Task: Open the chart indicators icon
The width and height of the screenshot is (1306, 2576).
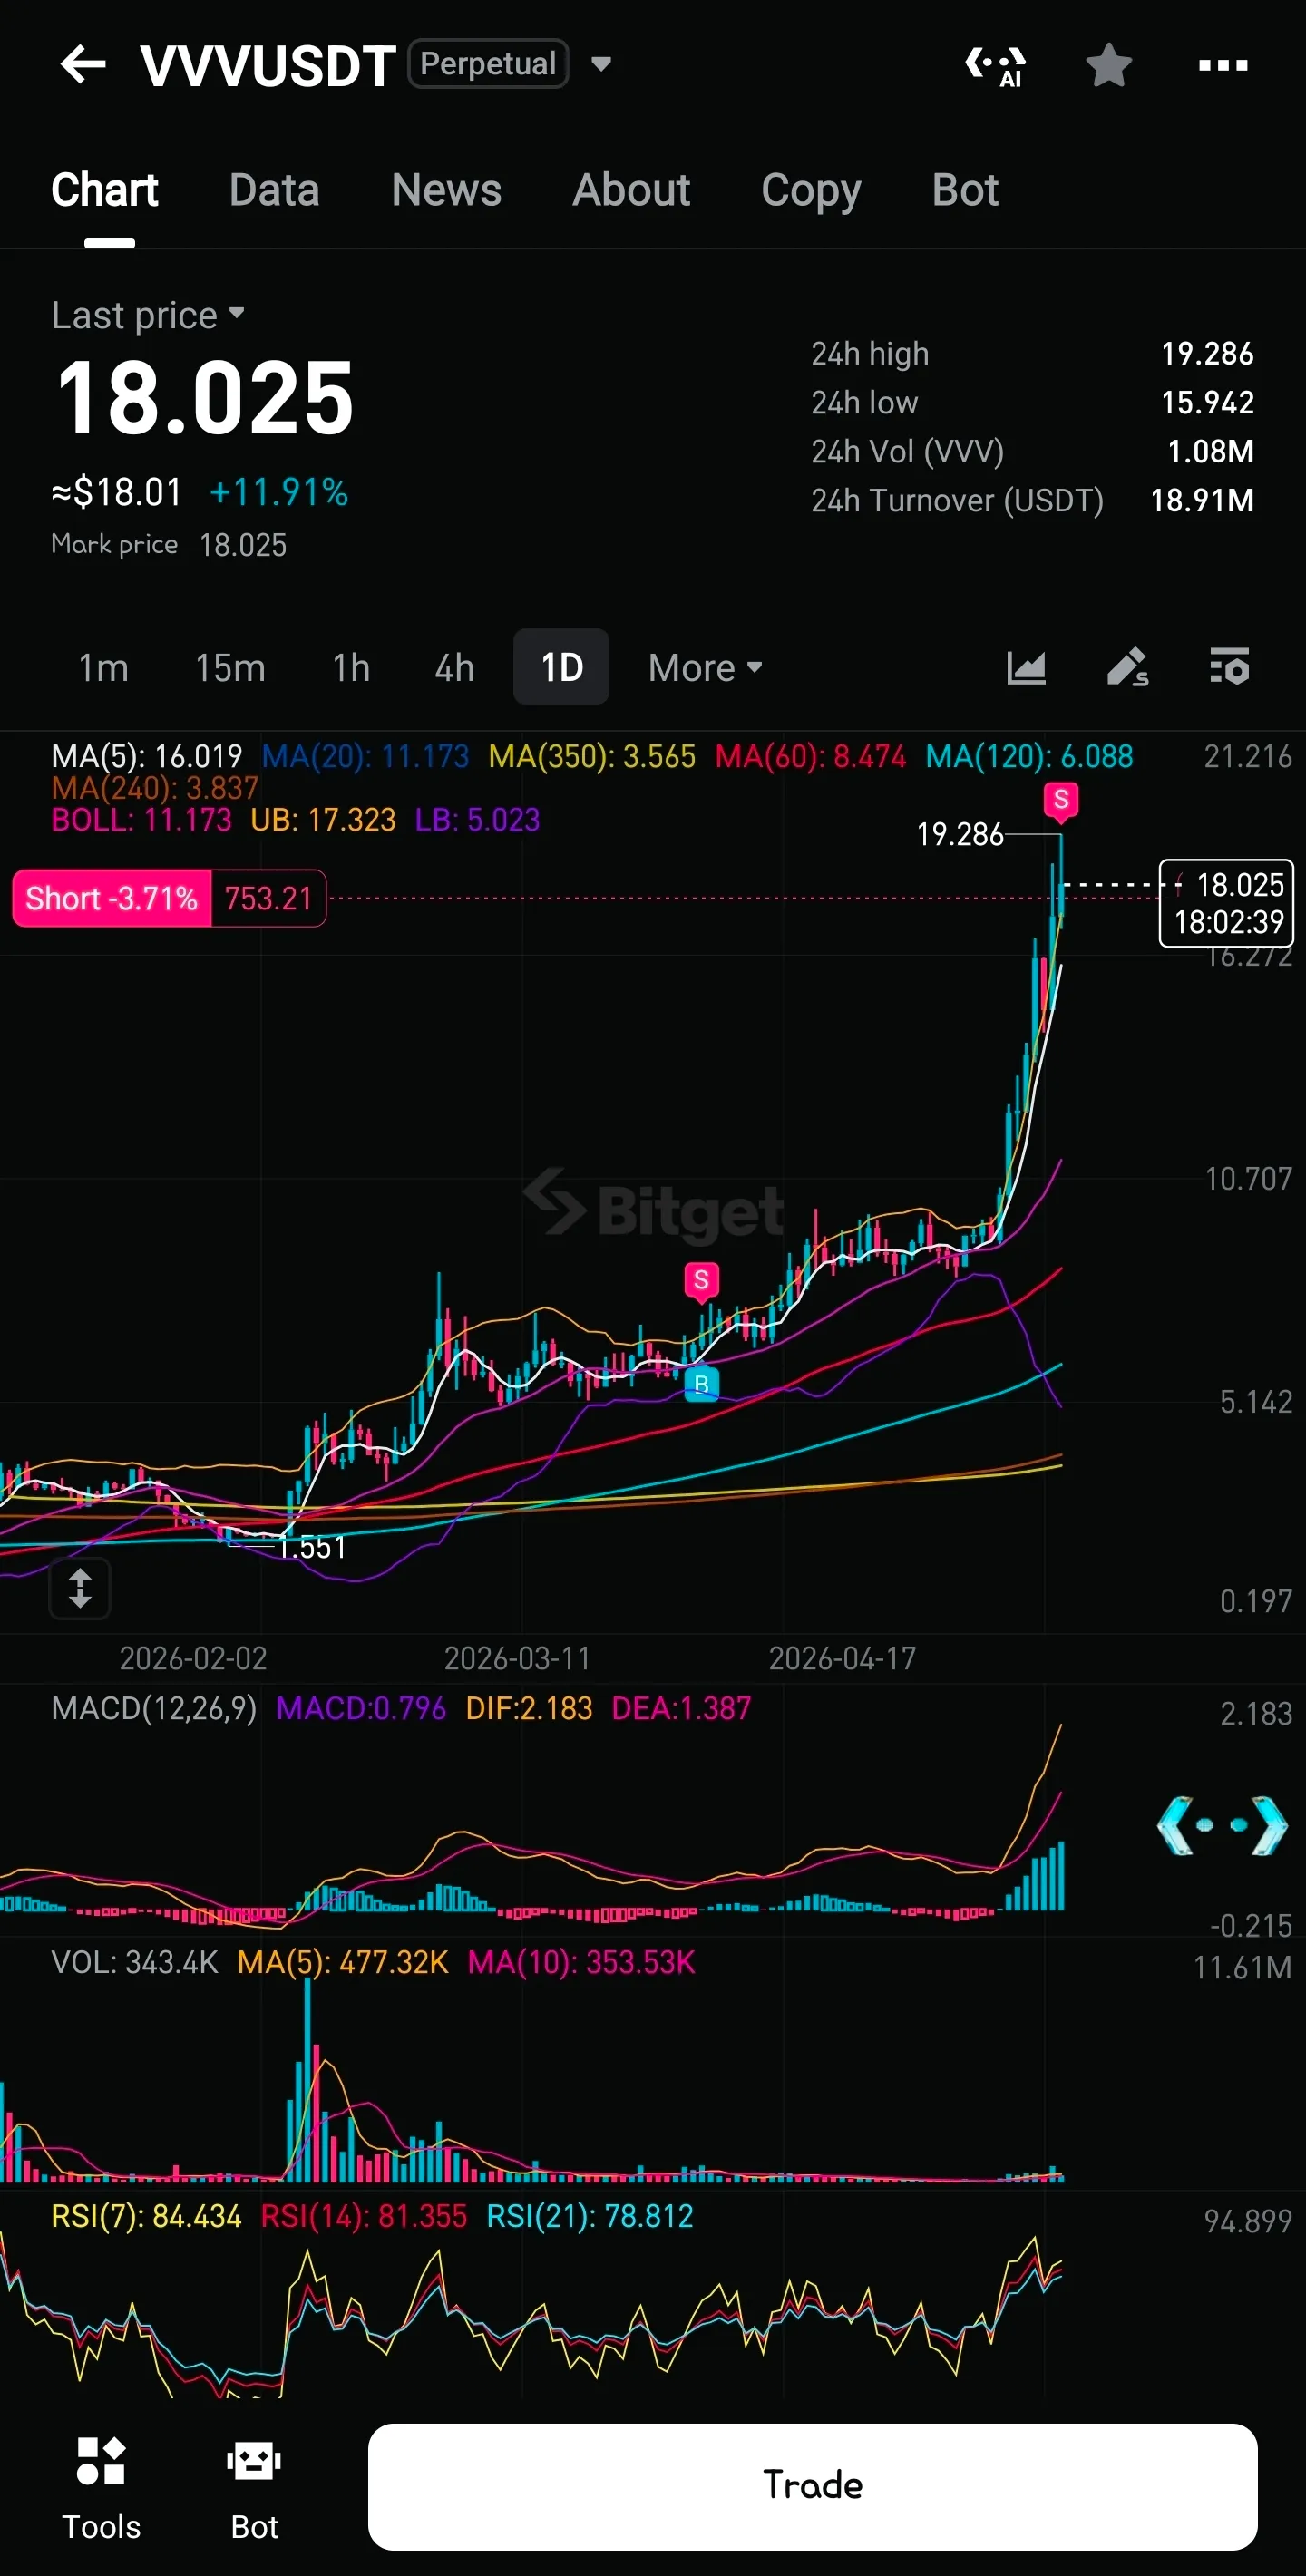Action: pyautogui.click(x=1026, y=667)
